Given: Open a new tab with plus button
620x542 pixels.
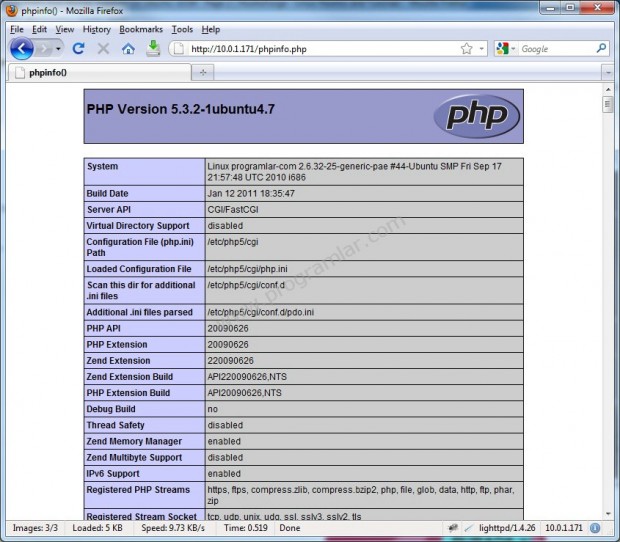Looking at the screenshot, I should point(202,73).
